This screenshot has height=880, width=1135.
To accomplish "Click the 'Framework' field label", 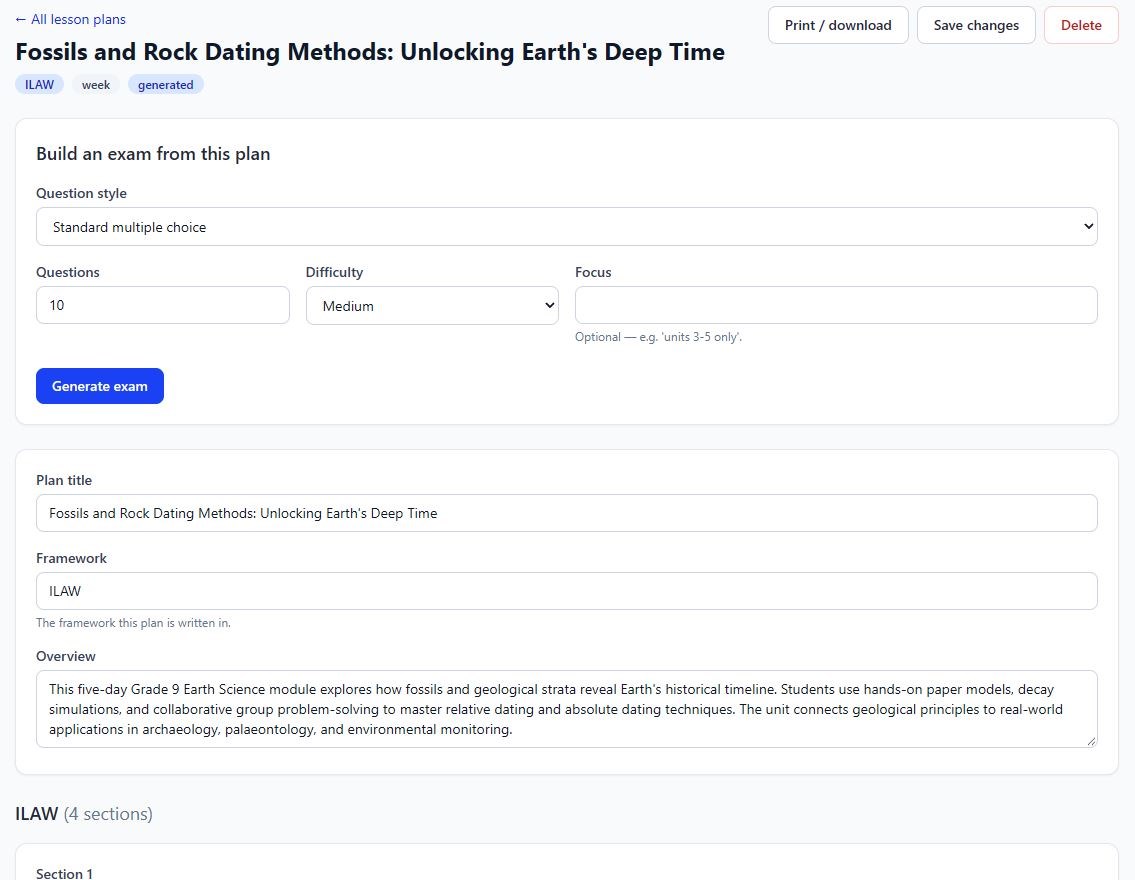I will 71,559.
